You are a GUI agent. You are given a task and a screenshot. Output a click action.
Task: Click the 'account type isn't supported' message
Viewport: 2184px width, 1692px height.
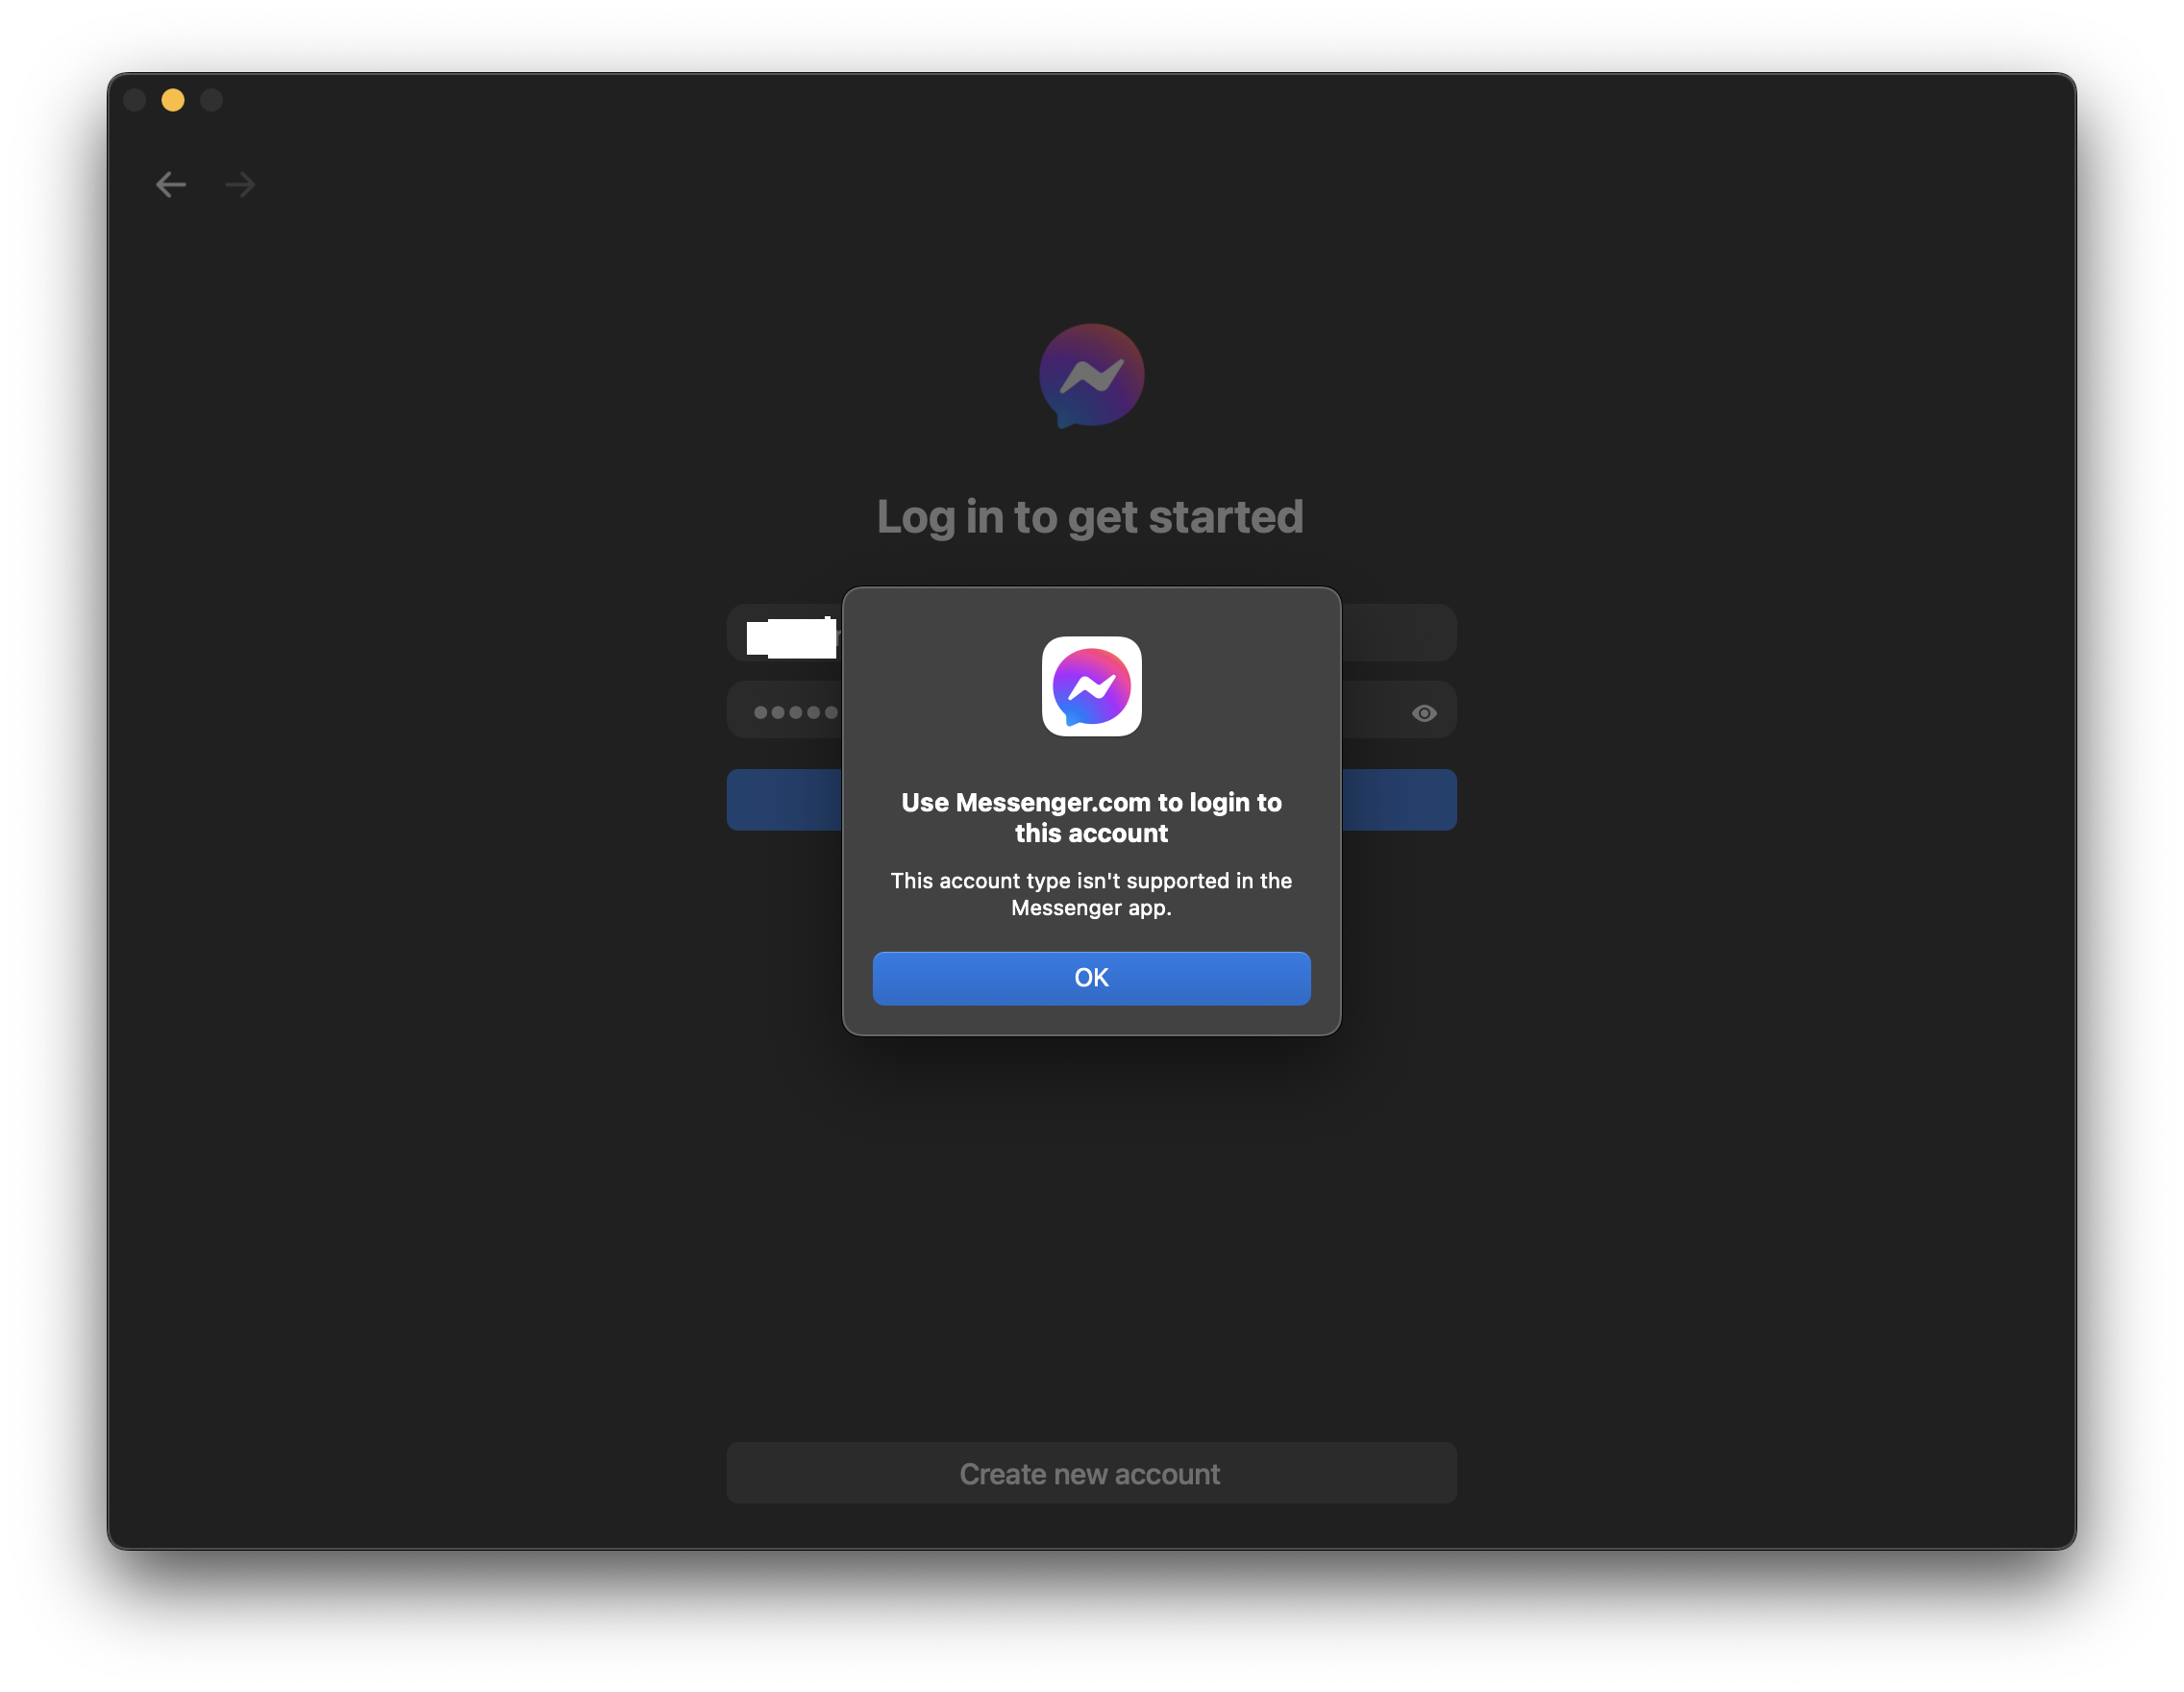click(x=1091, y=894)
